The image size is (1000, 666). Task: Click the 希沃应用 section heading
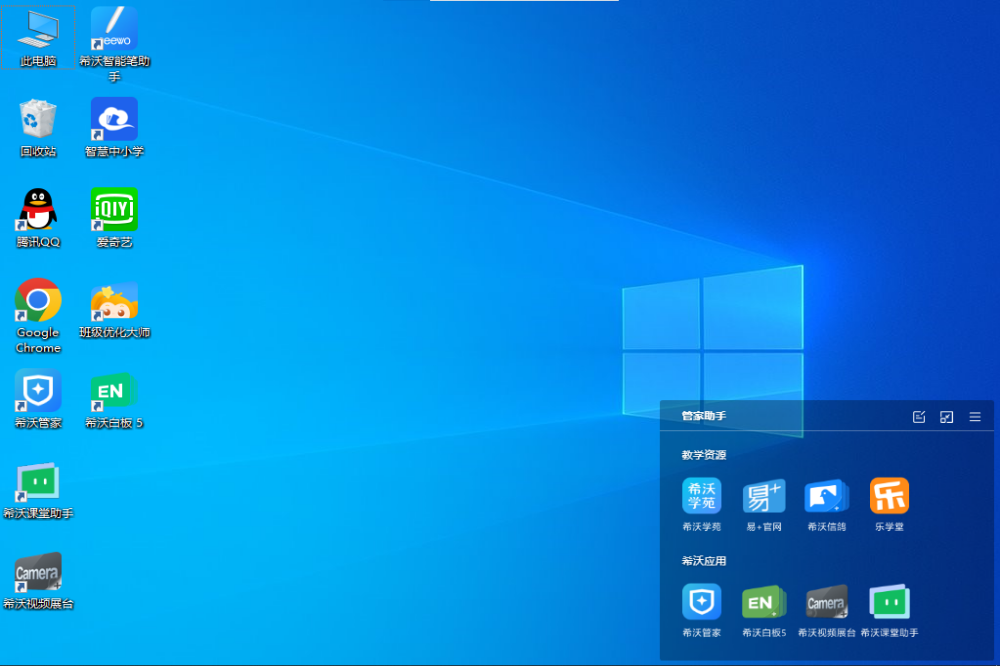(703, 561)
